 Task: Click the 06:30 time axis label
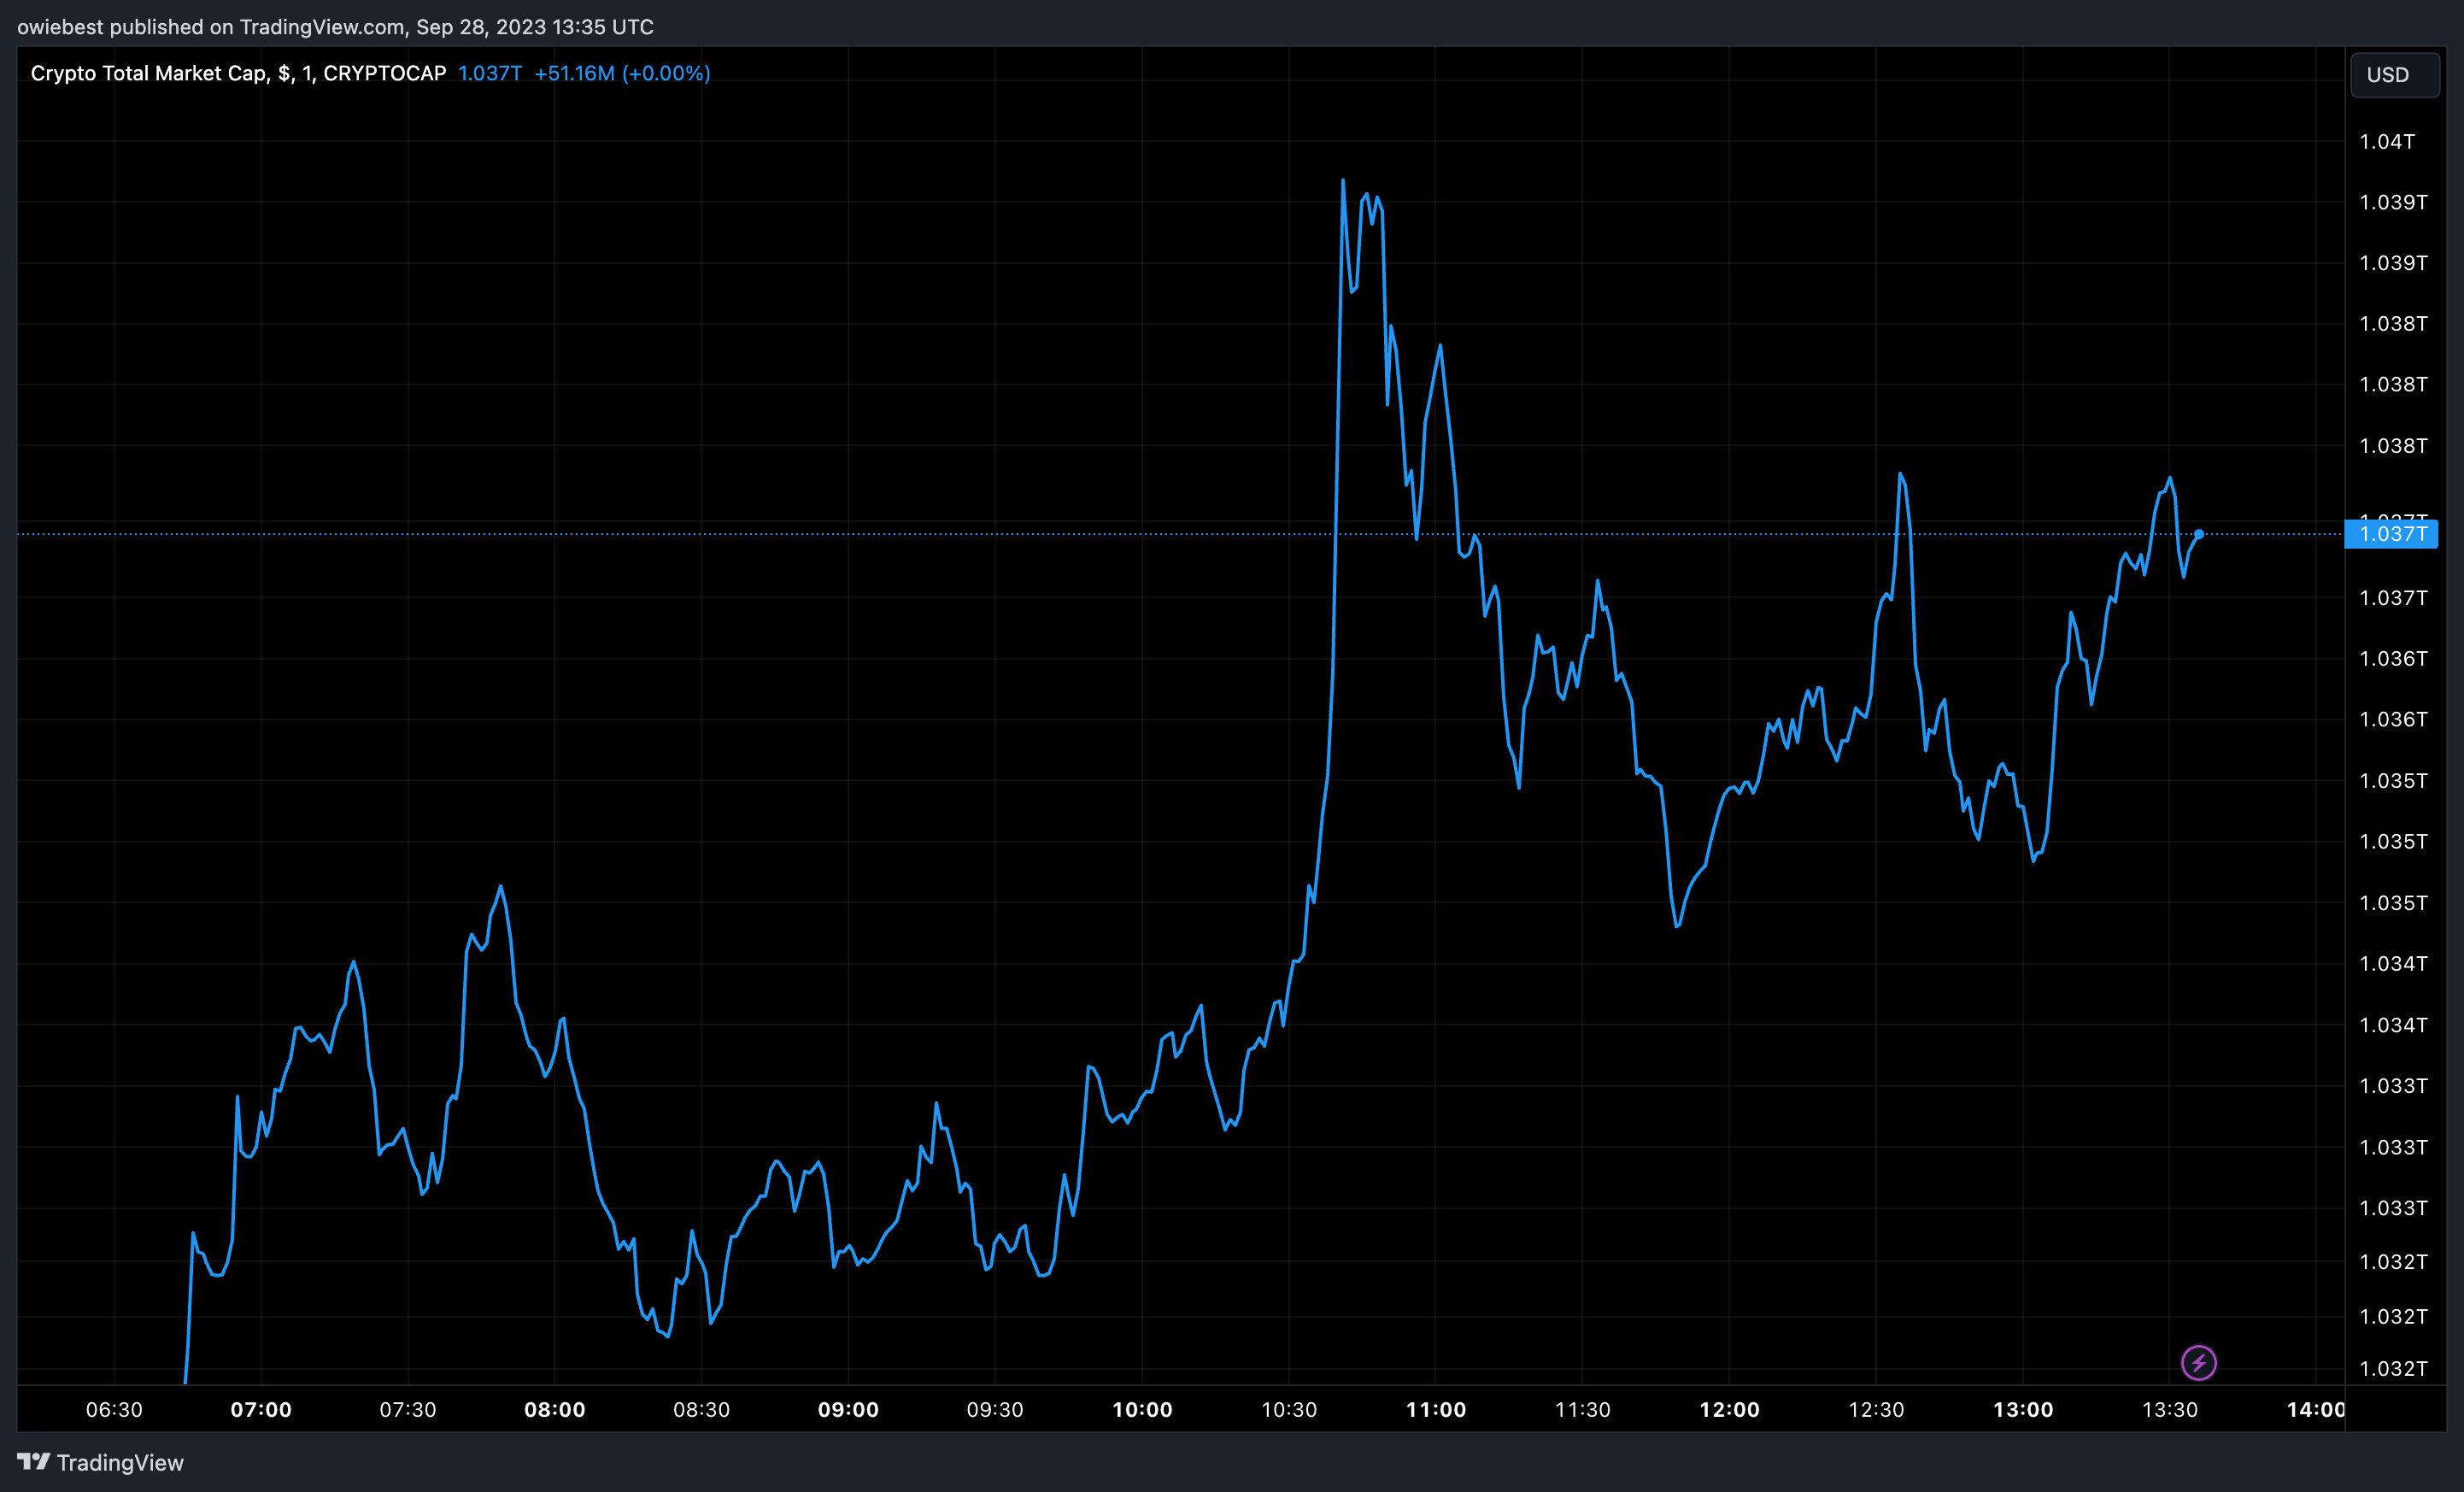114,1410
